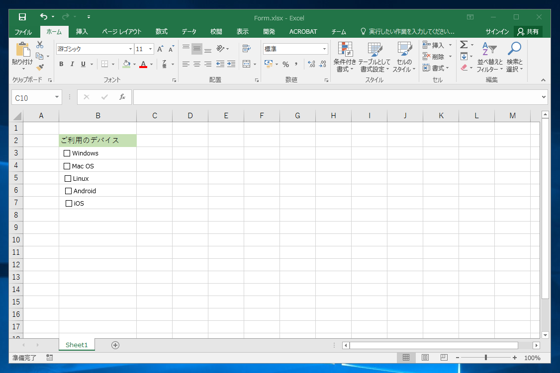Check the Linux checkbox

click(x=68, y=178)
